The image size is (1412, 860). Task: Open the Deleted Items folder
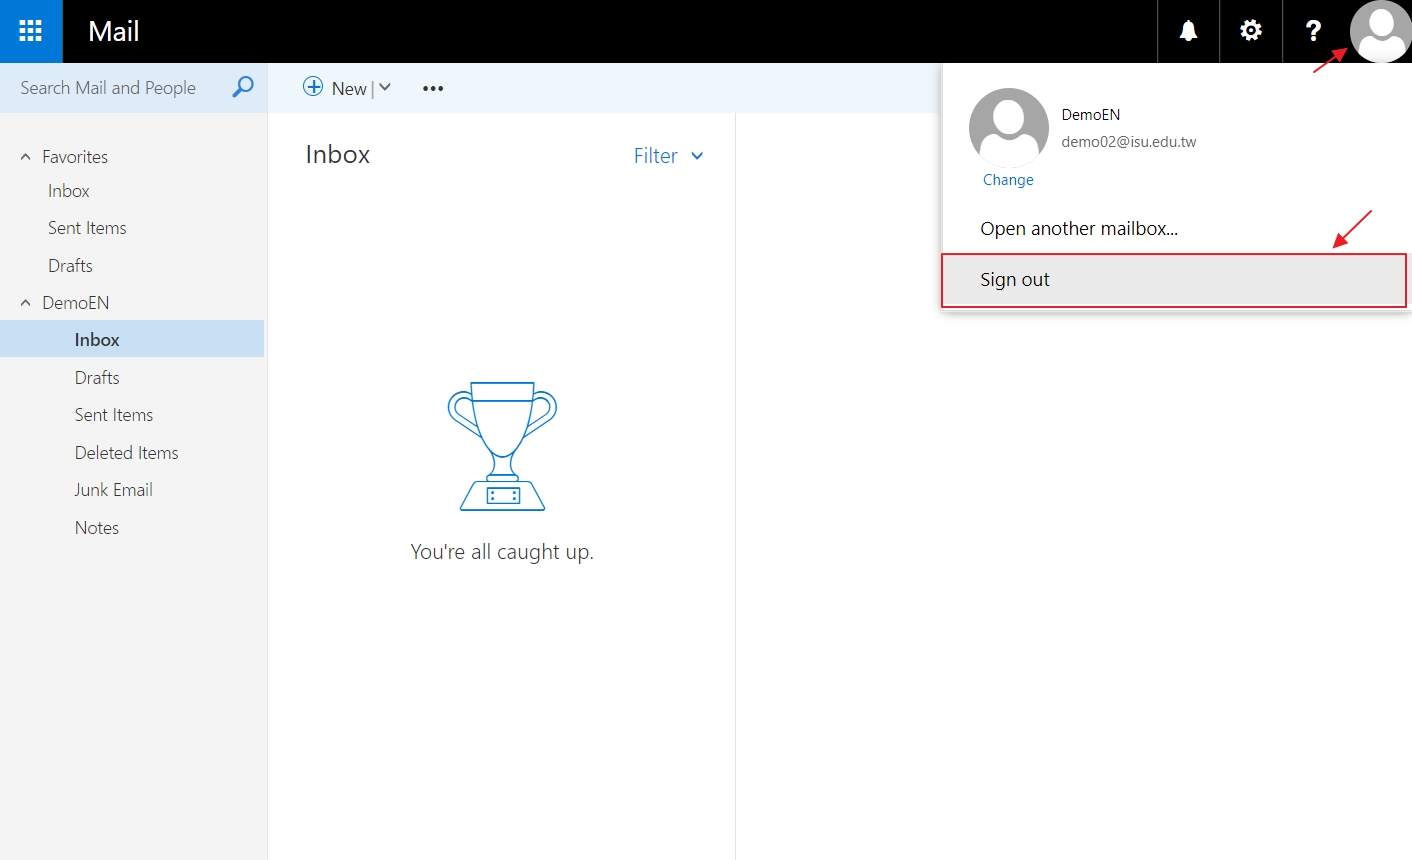pos(126,453)
